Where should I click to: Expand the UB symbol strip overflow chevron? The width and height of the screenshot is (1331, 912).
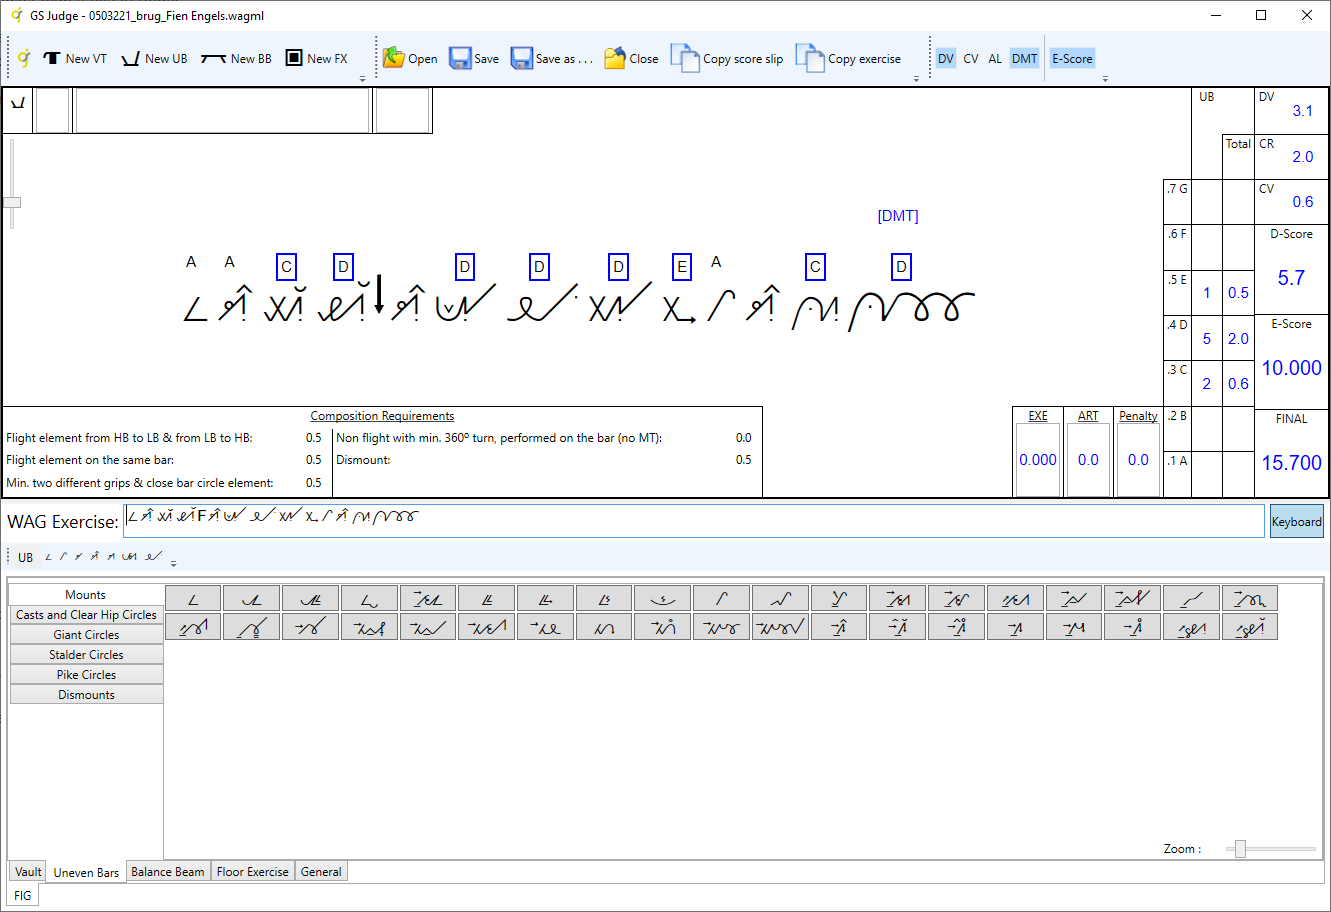(x=172, y=563)
